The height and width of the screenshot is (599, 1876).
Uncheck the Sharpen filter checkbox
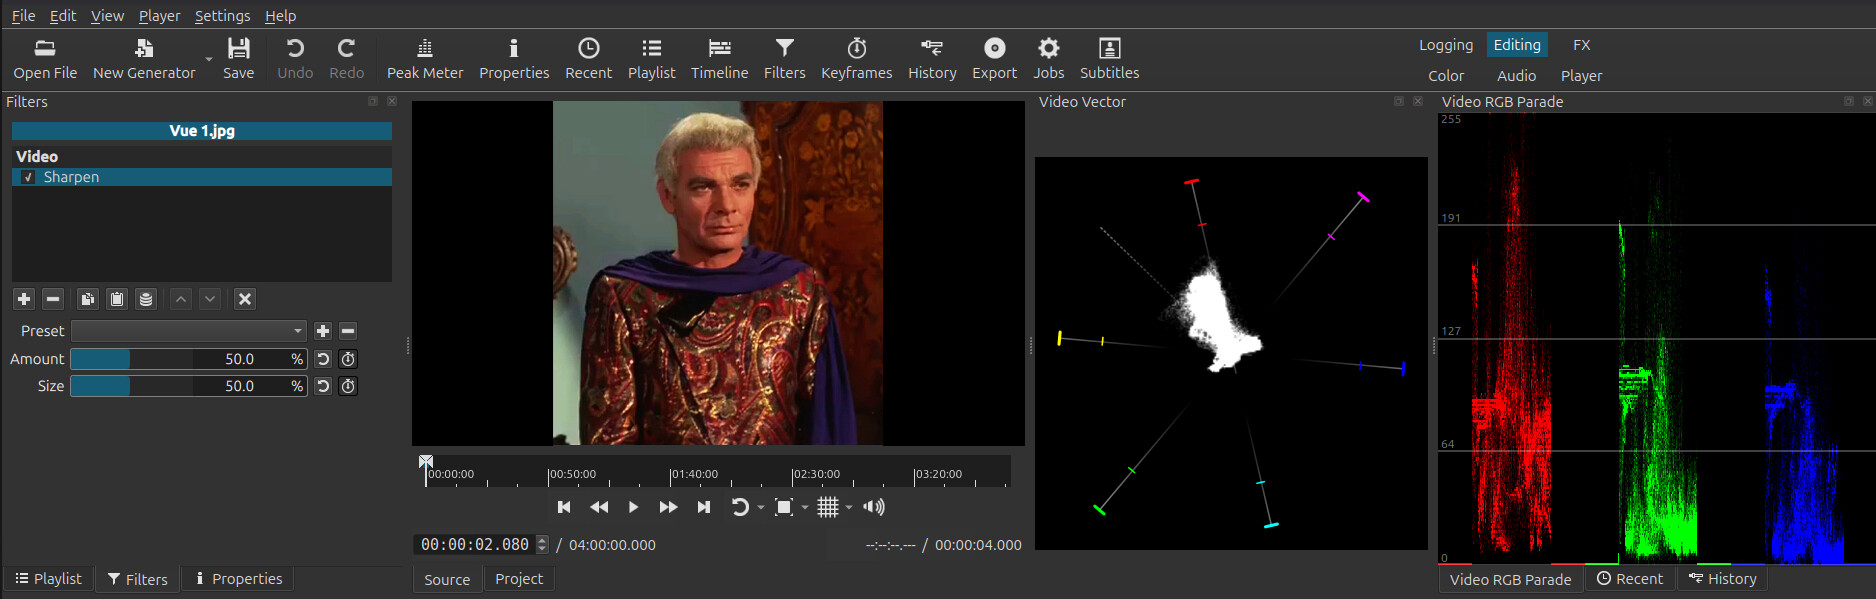tap(28, 177)
